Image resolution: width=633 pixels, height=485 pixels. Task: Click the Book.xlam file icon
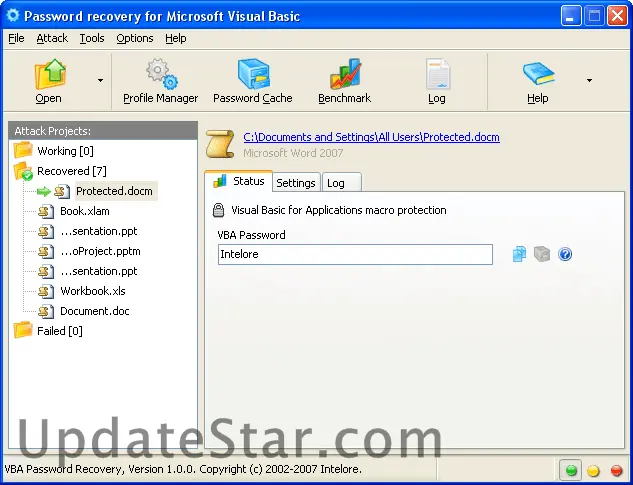pos(46,211)
